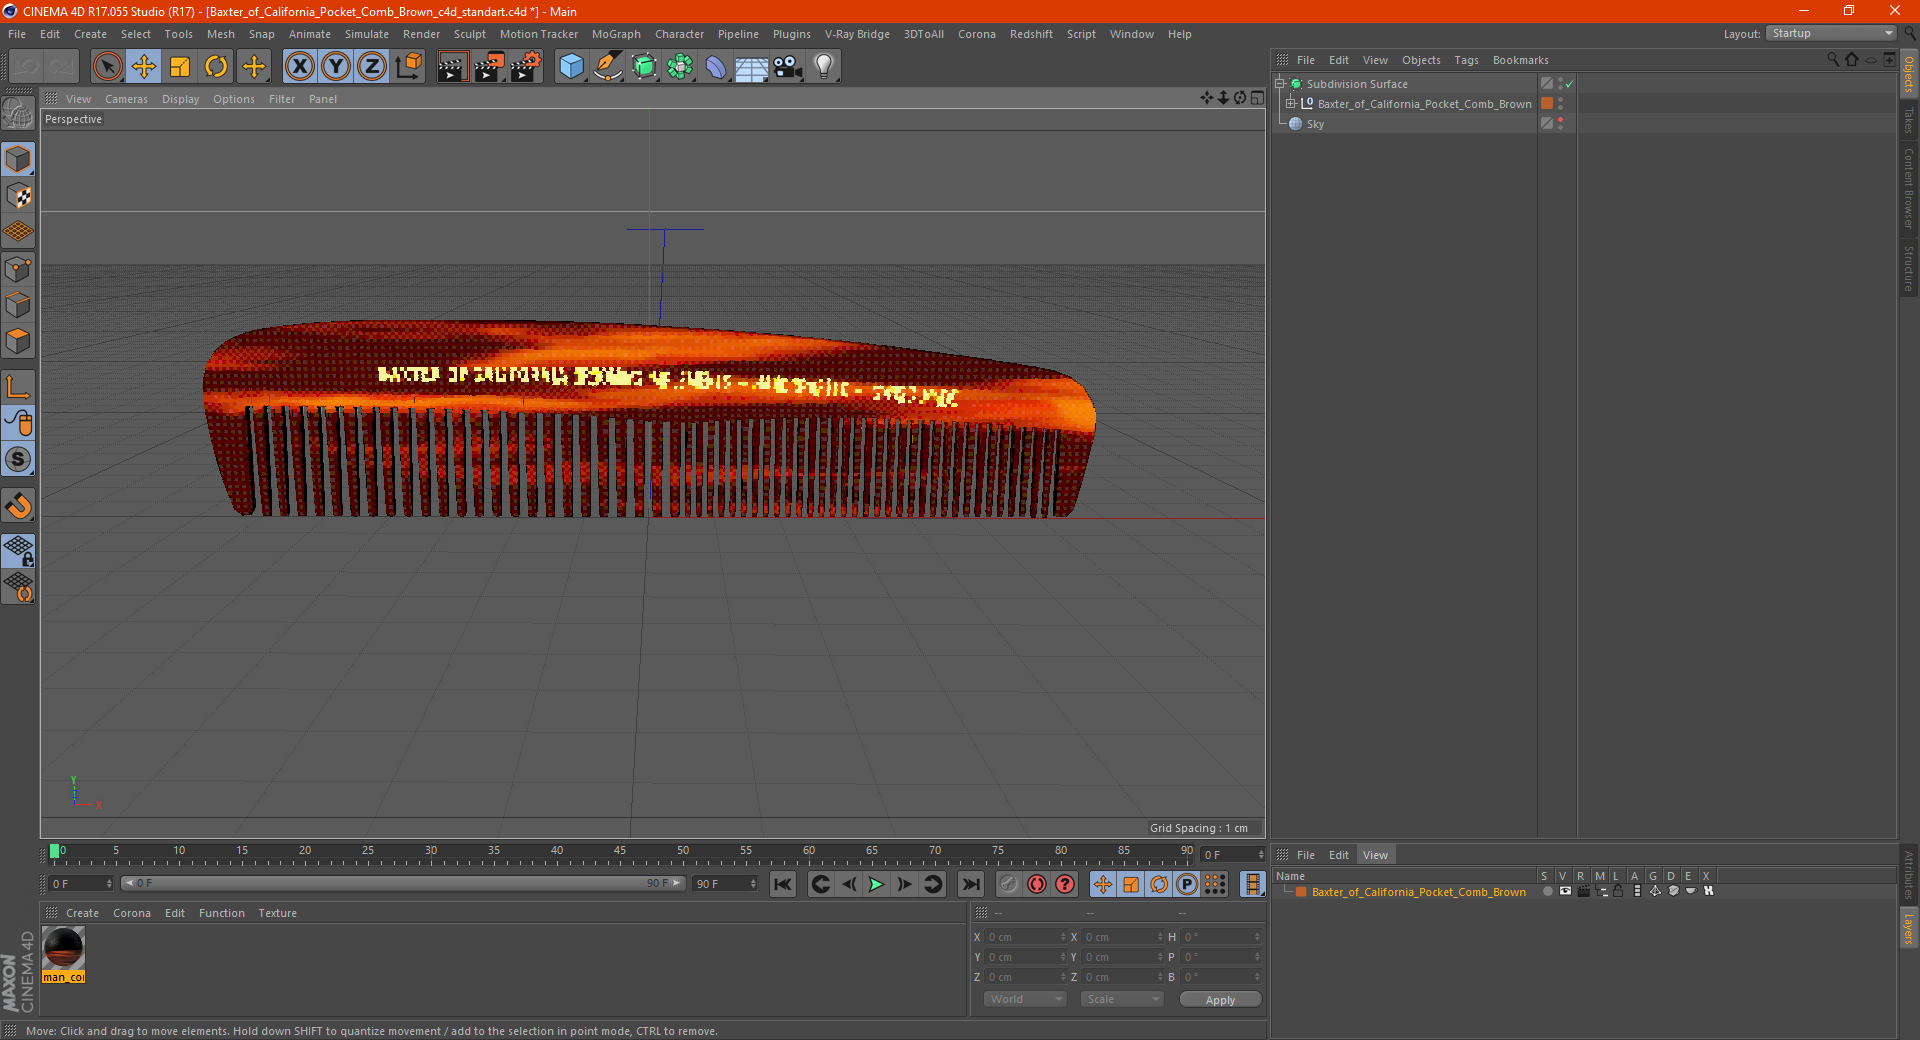Add a Floor environment object

(x=752, y=67)
